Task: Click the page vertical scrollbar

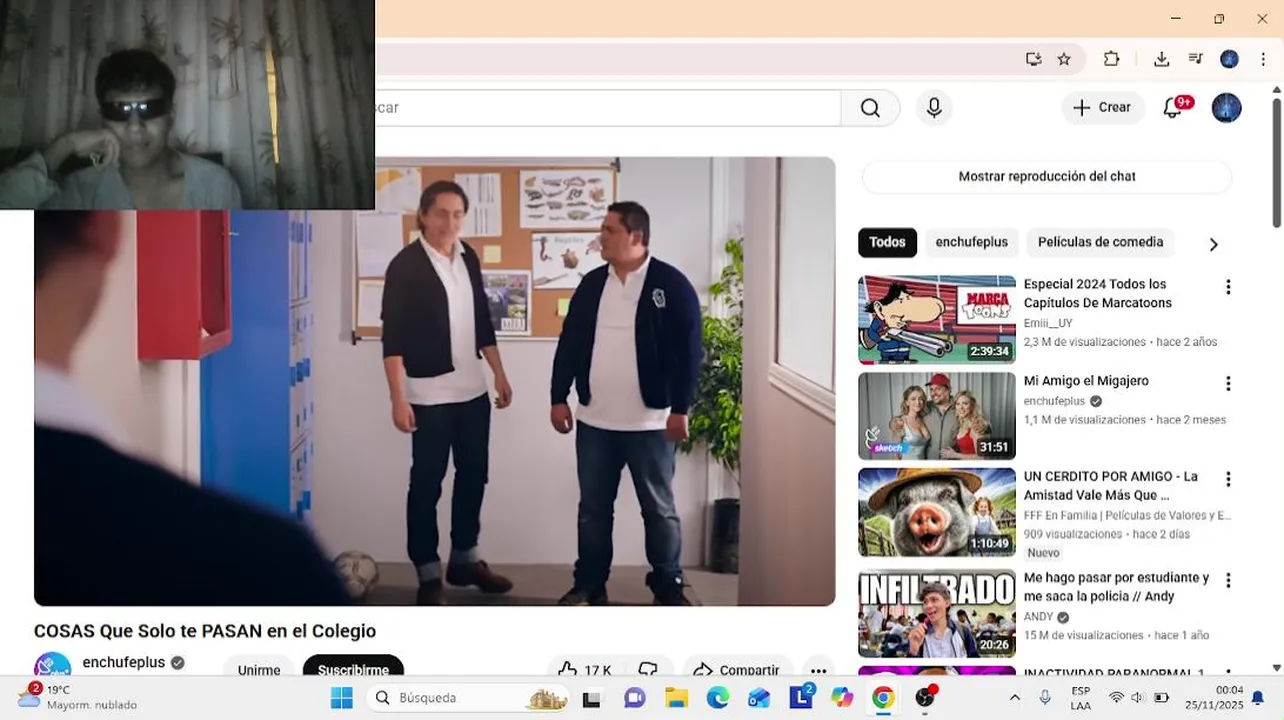Action: (1276, 160)
